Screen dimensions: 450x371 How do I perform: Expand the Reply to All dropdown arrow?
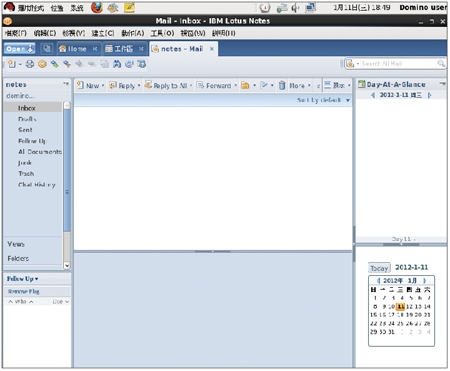[x=191, y=86]
